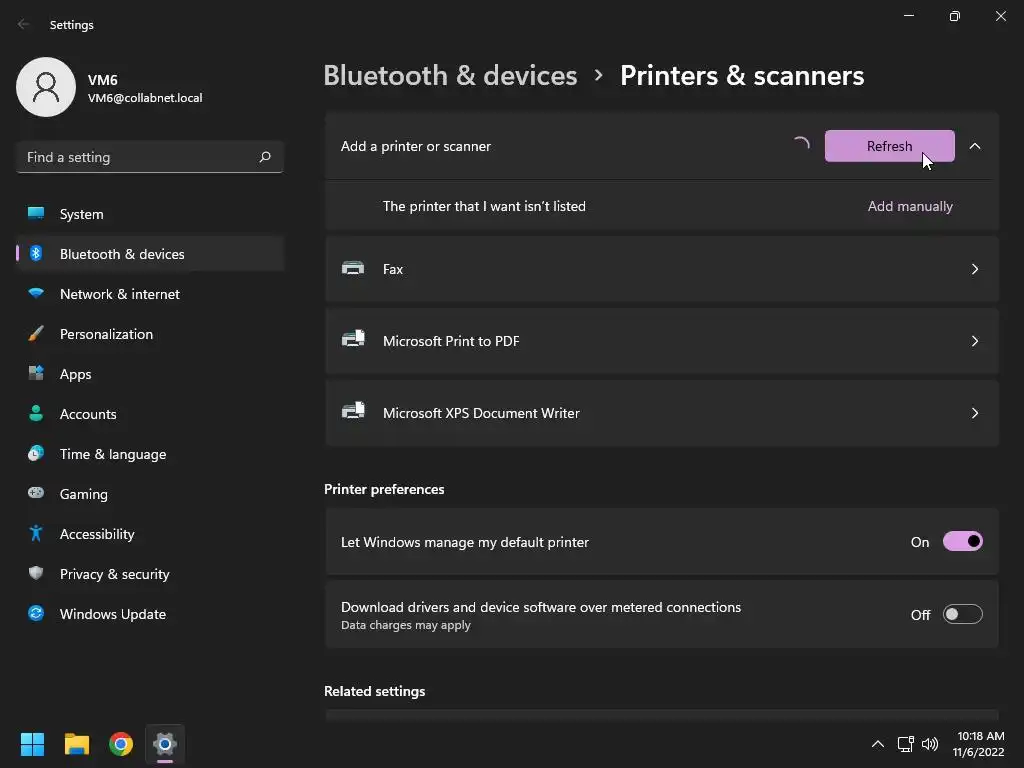Show hidden icons in the system tray
This screenshot has width=1024, height=768.
tap(878, 744)
